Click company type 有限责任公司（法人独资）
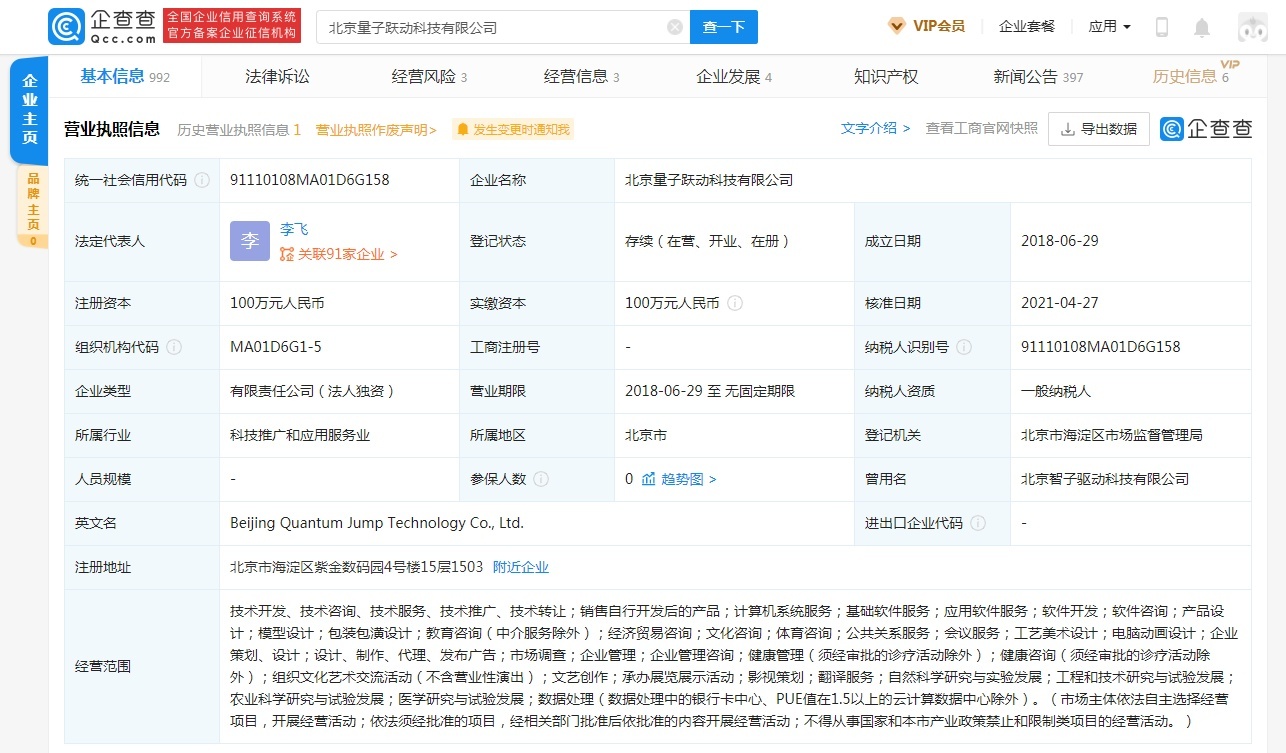The height and width of the screenshot is (753, 1286). click(313, 391)
